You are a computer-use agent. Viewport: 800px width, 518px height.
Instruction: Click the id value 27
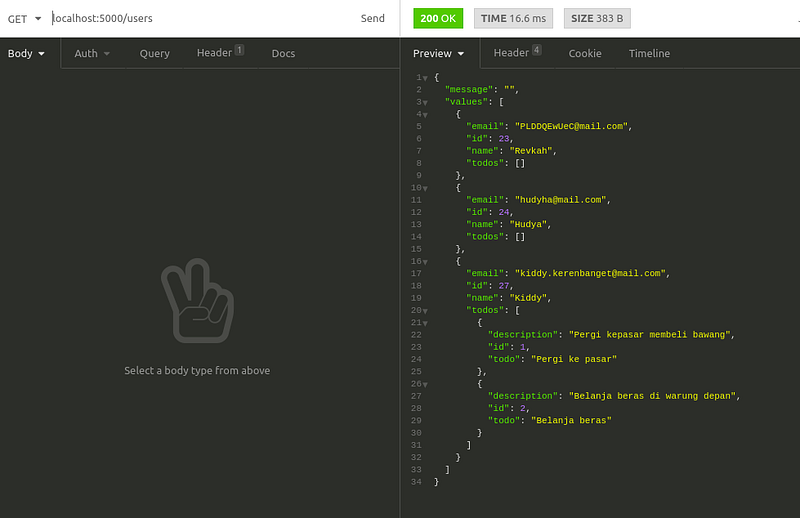[x=504, y=286]
